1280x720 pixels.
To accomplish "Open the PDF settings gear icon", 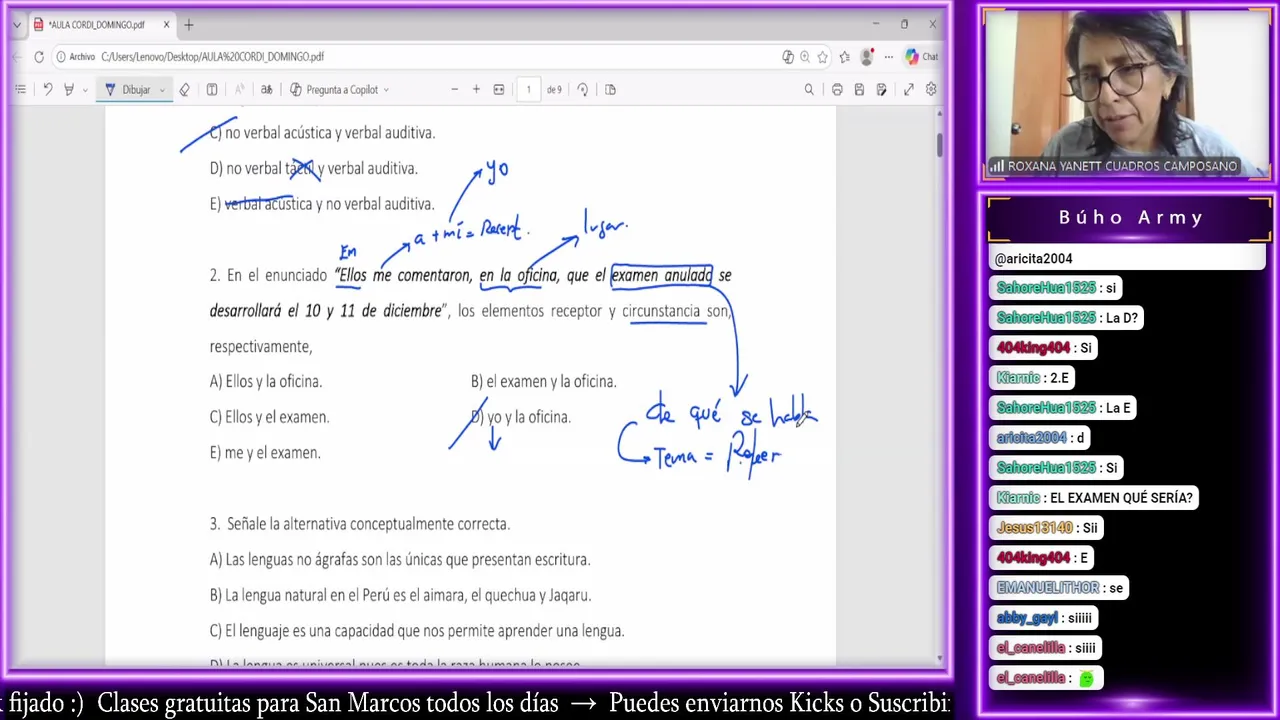I will click(931, 90).
